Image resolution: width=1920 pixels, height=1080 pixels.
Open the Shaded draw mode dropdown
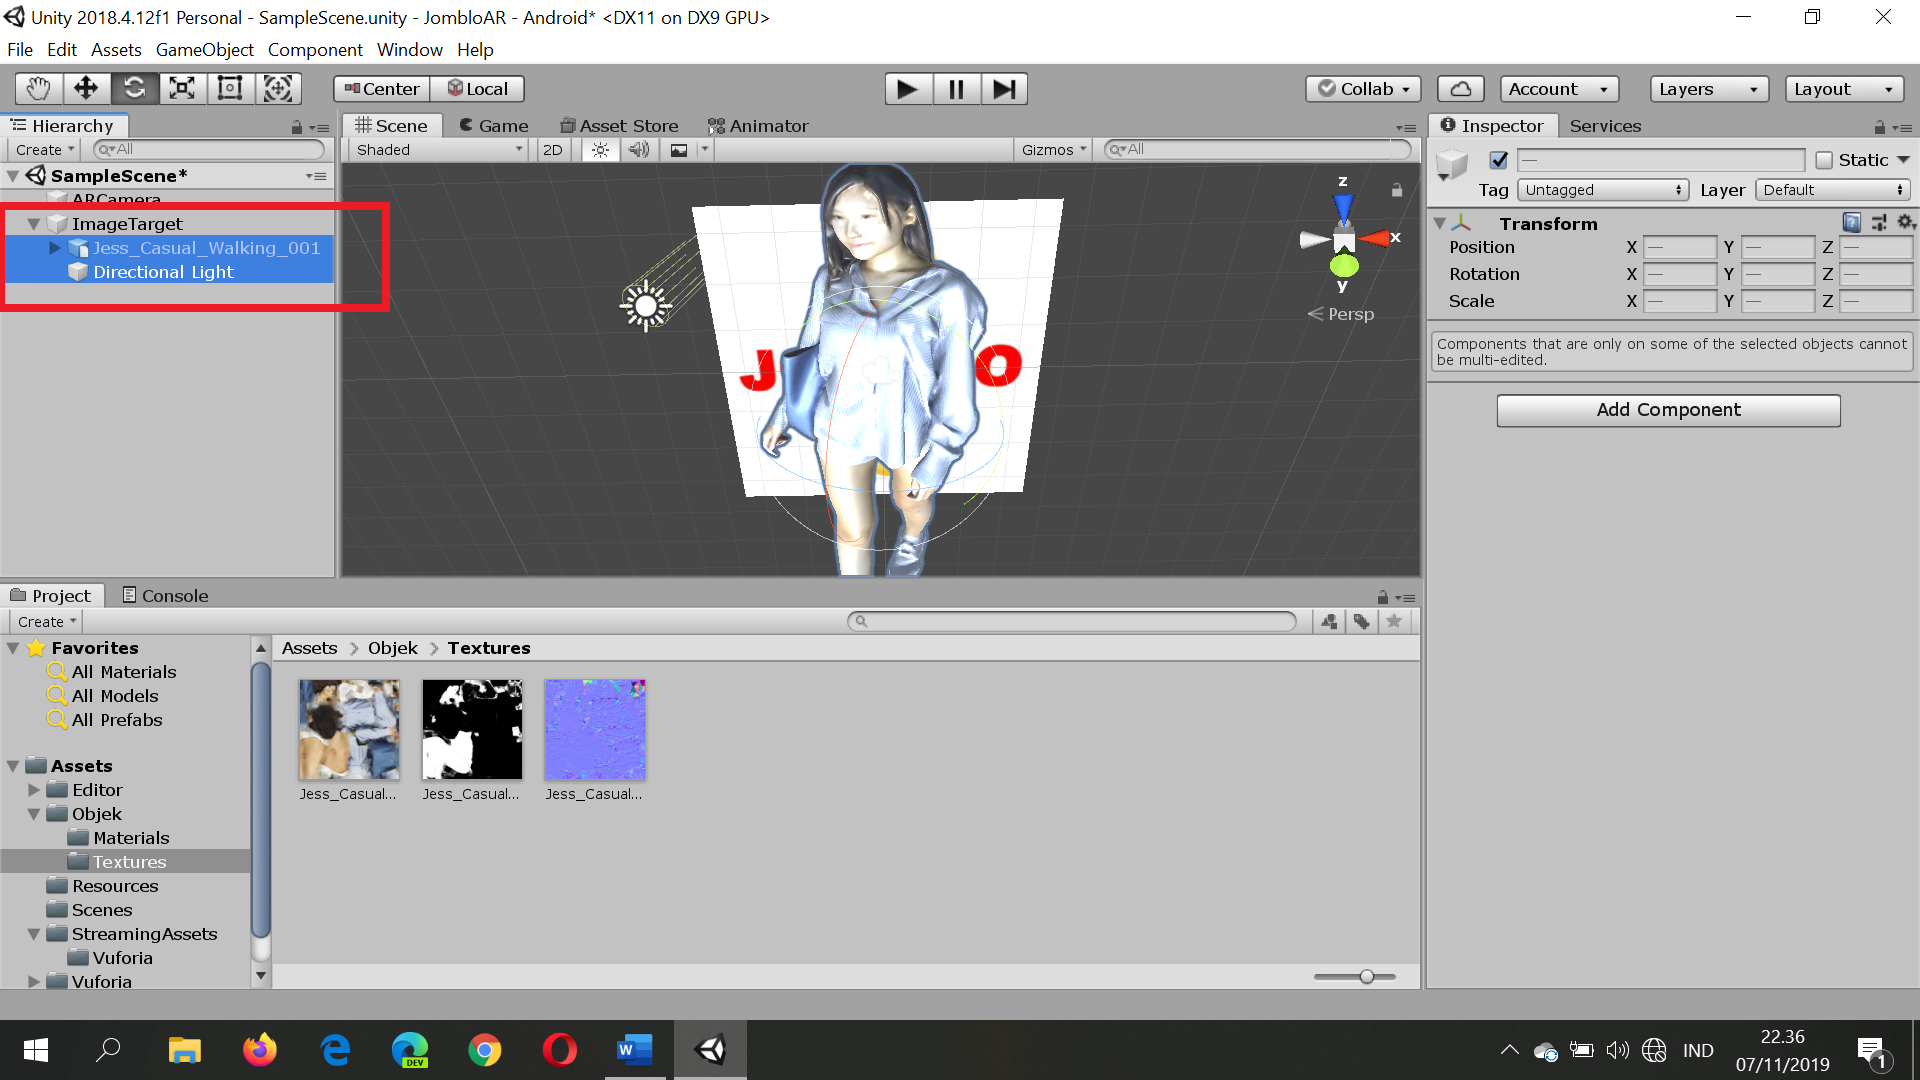439,150
